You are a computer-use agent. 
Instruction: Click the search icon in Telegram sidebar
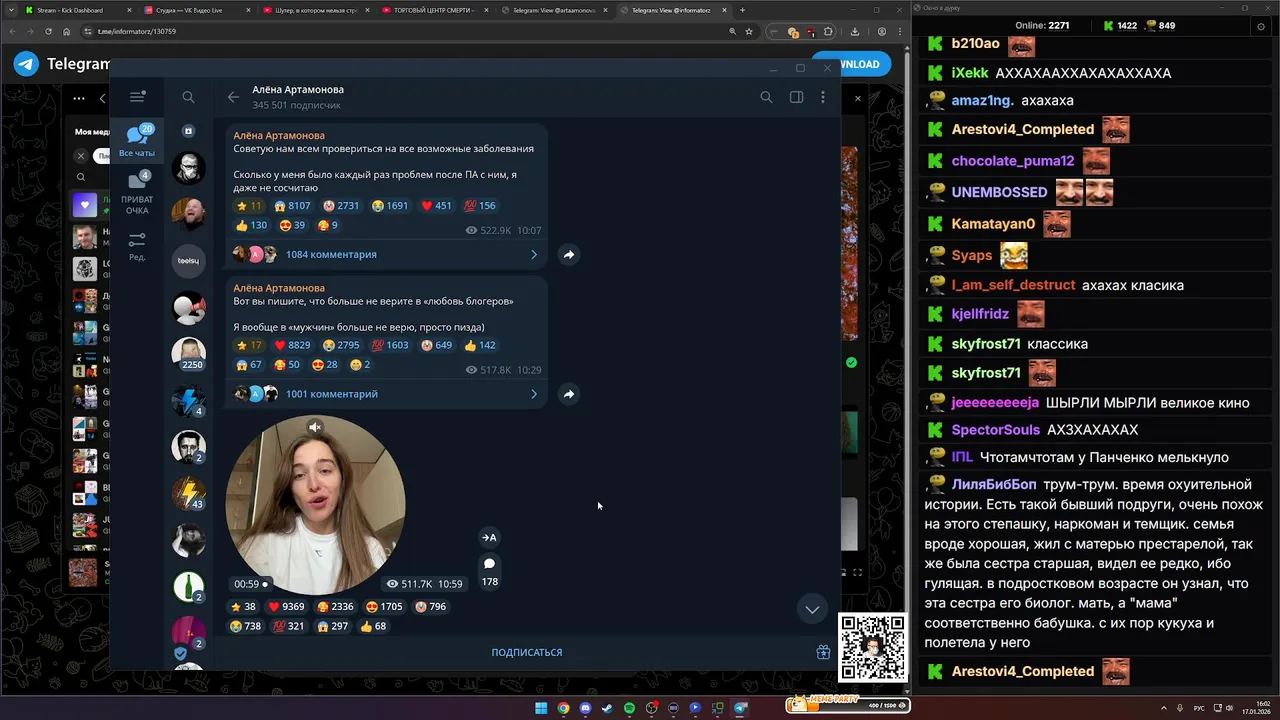click(188, 97)
